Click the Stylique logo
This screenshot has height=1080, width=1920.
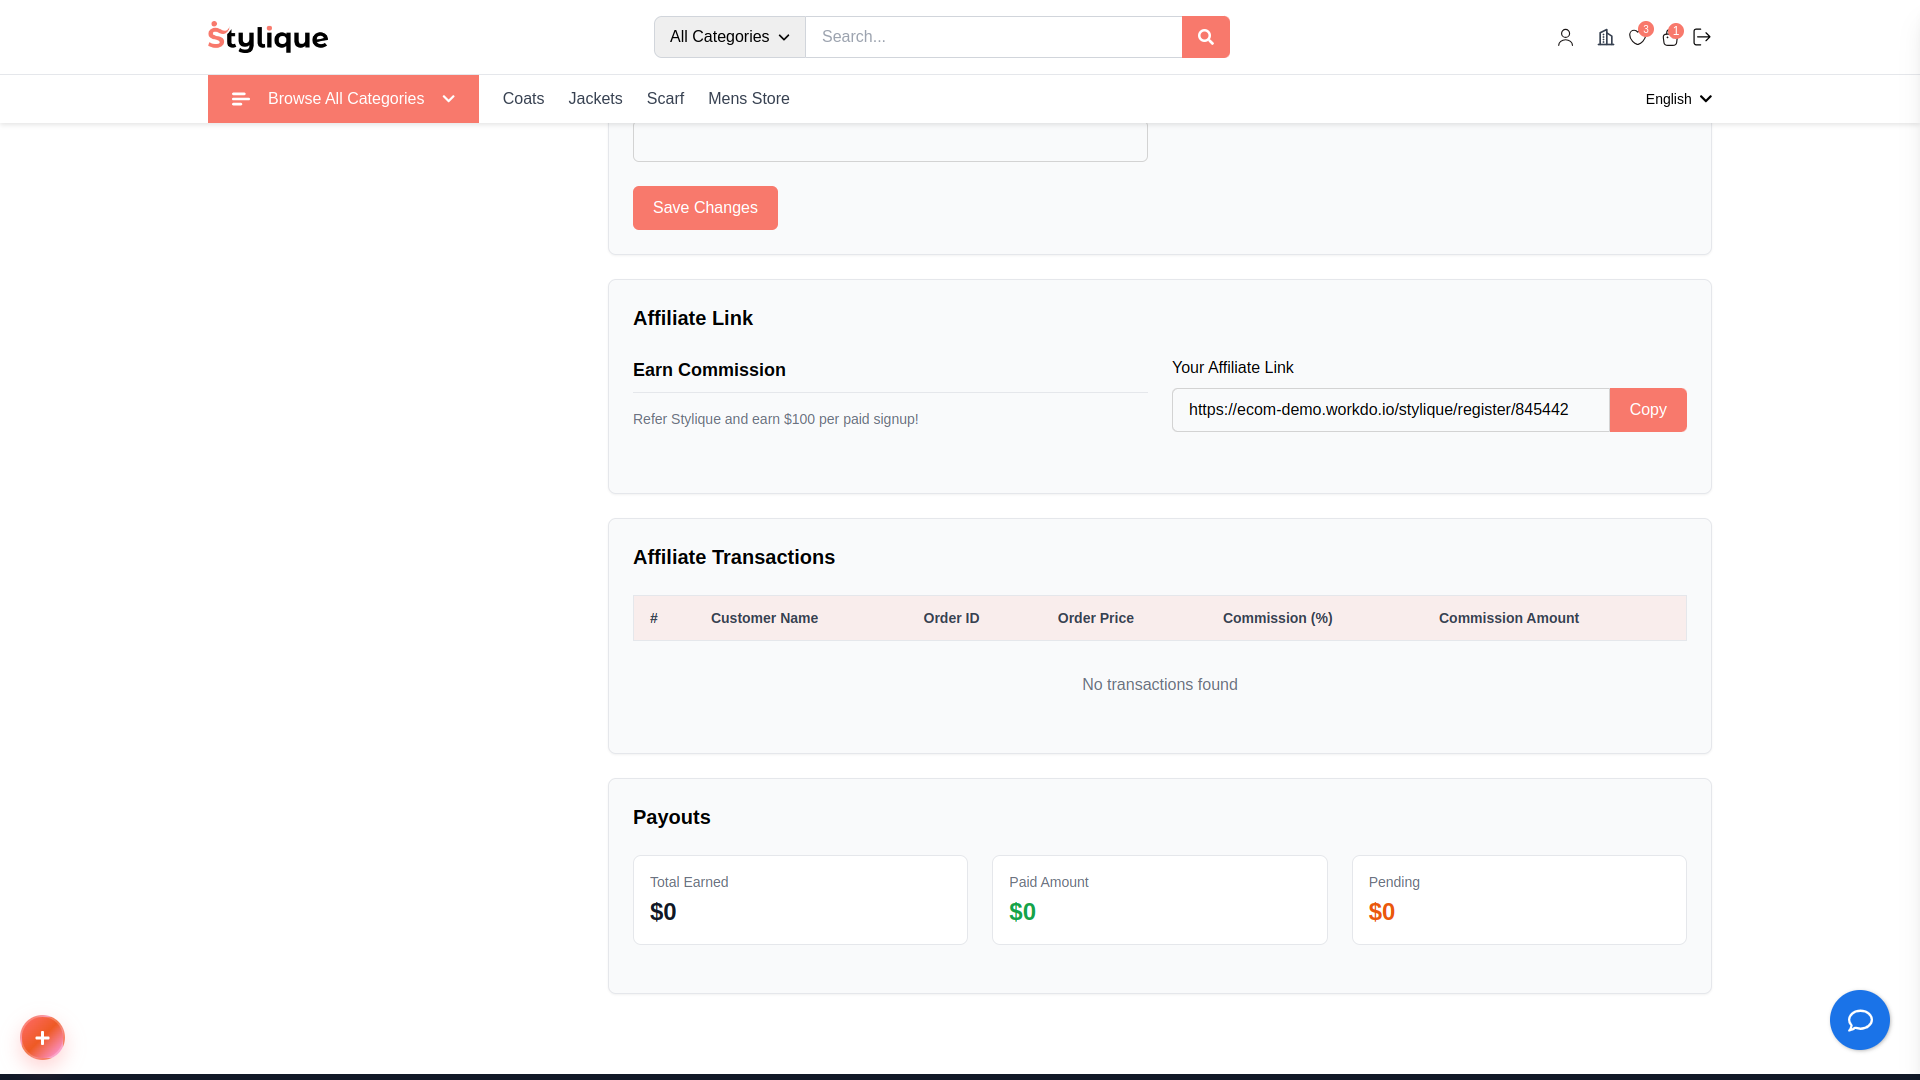(268, 37)
